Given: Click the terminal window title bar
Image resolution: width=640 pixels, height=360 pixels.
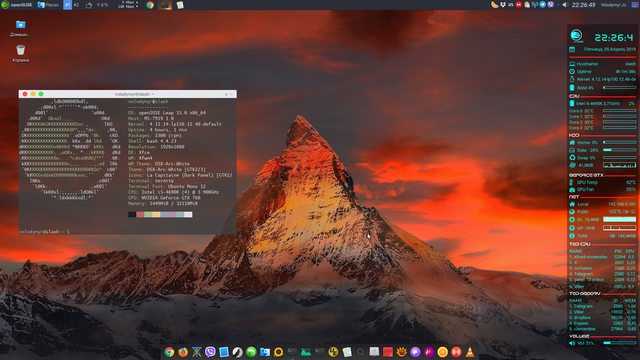Looking at the screenshot, I should [127, 94].
